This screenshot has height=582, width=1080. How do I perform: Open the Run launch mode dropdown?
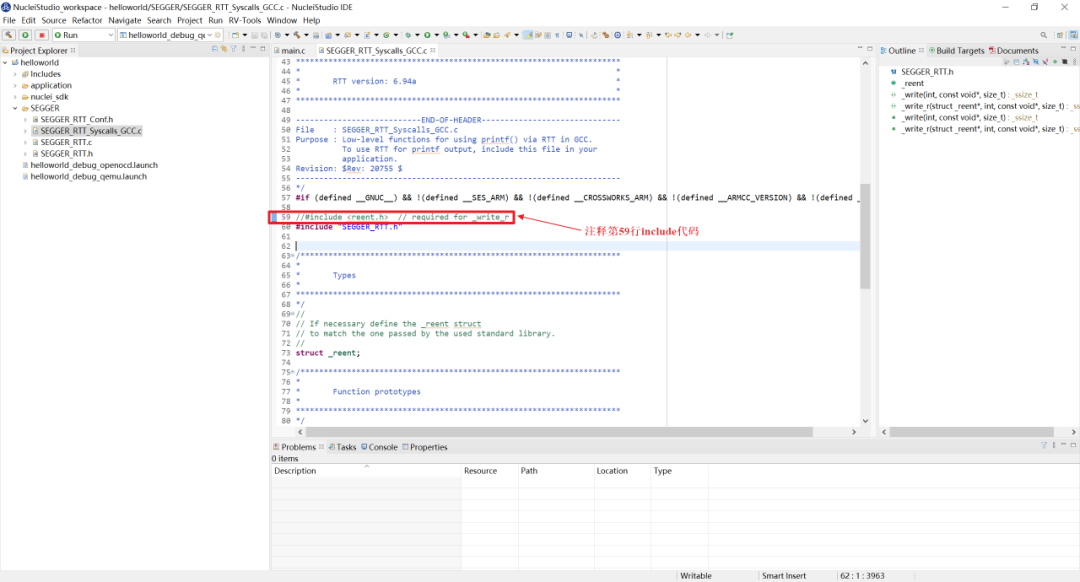coord(110,35)
